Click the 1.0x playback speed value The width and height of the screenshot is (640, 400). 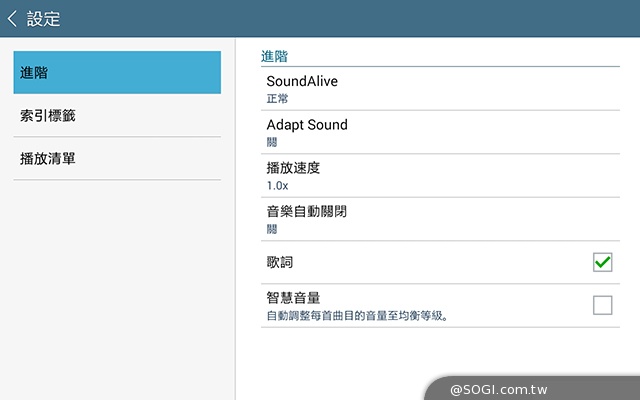(277, 185)
